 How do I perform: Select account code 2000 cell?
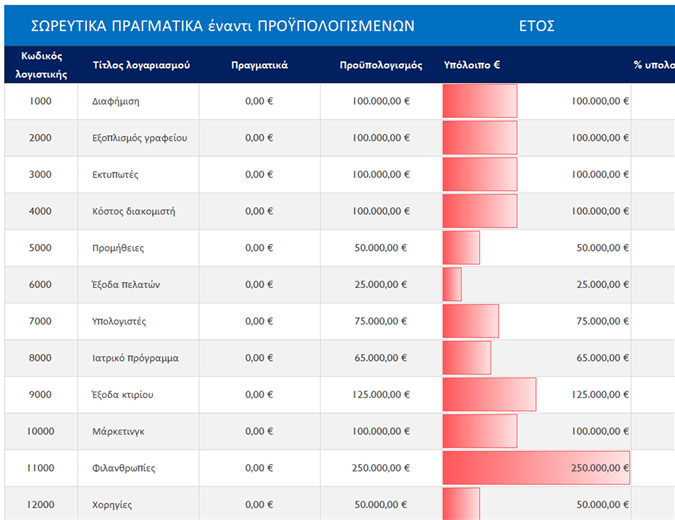click(41, 138)
